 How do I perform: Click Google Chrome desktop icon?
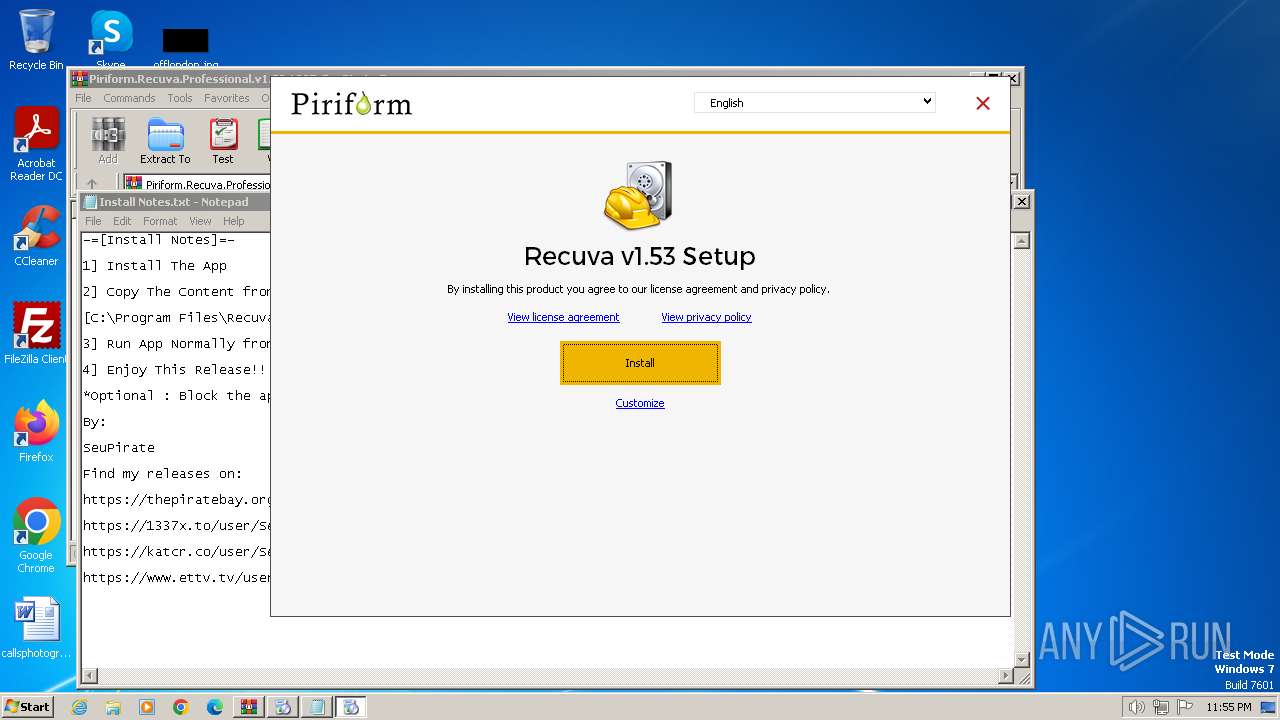[36, 536]
